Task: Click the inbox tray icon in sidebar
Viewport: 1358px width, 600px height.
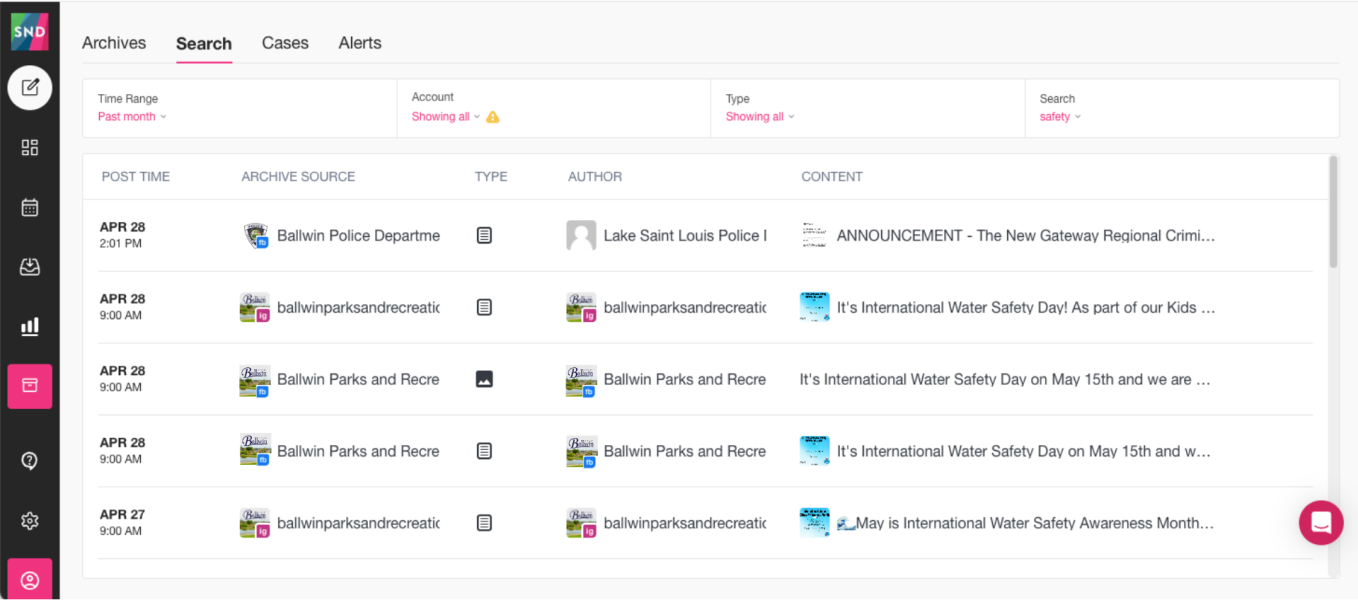Action: click(x=30, y=267)
